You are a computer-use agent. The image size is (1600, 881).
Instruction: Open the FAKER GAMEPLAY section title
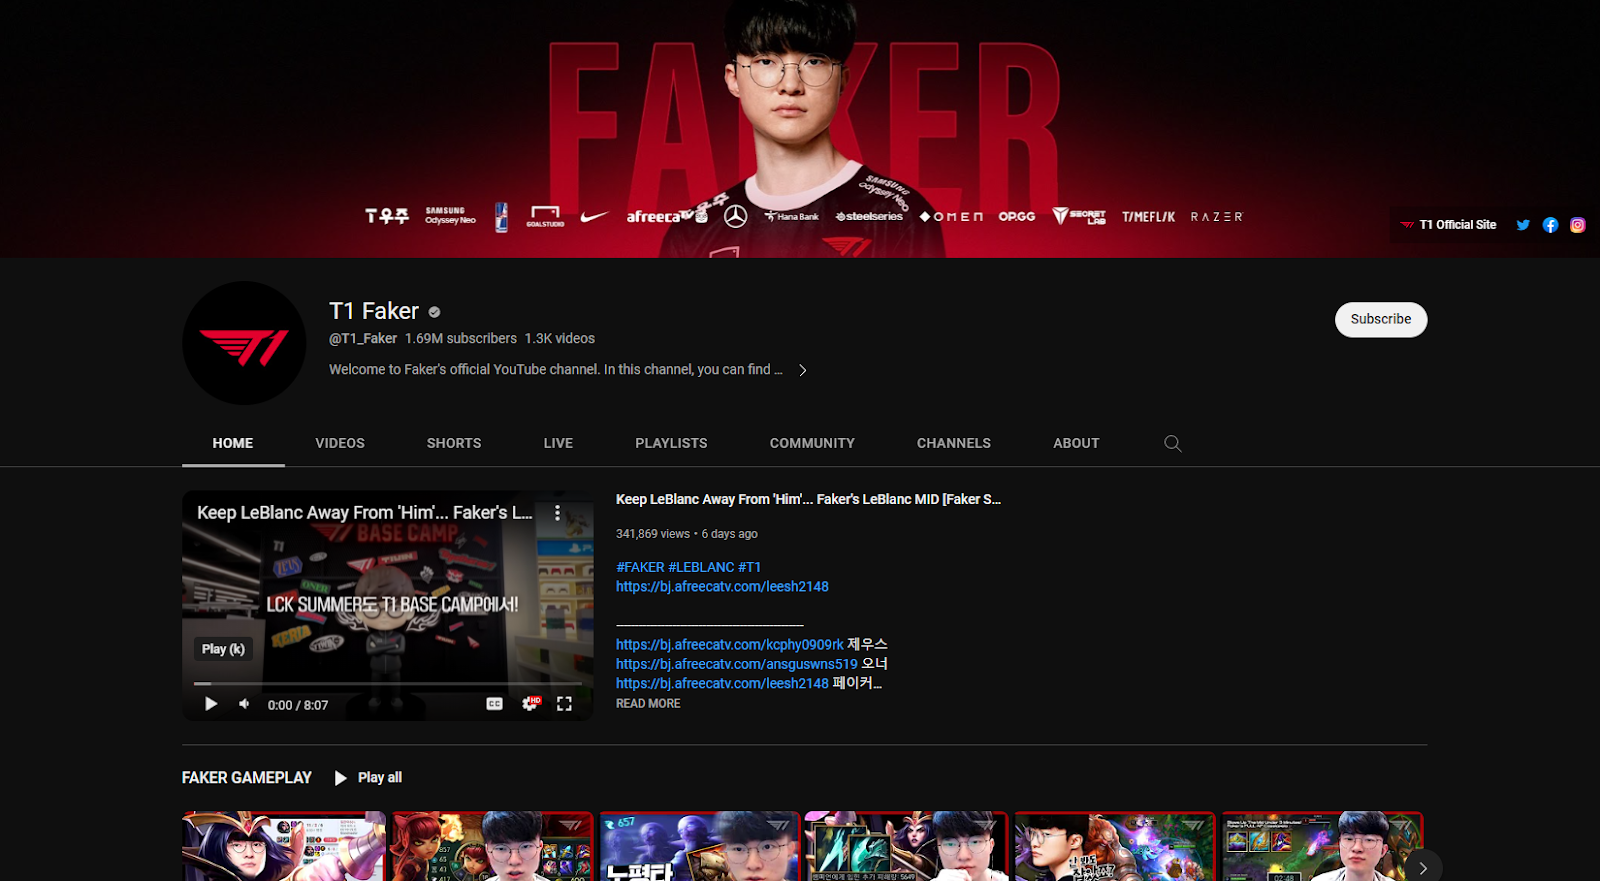[247, 777]
